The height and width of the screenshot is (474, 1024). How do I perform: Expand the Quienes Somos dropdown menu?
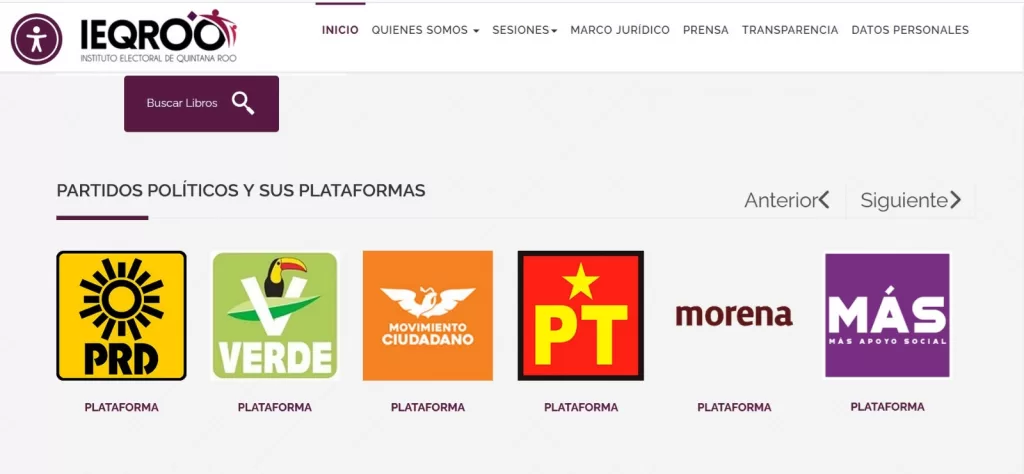pos(425,30)
